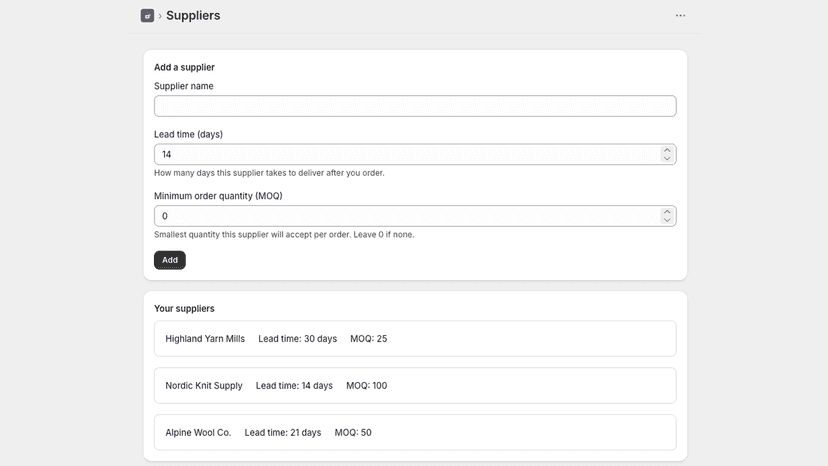The width and height of the screenshot is (828, 466).
Task: Click the 'Smallest quantity' help text
Action: 284,235
